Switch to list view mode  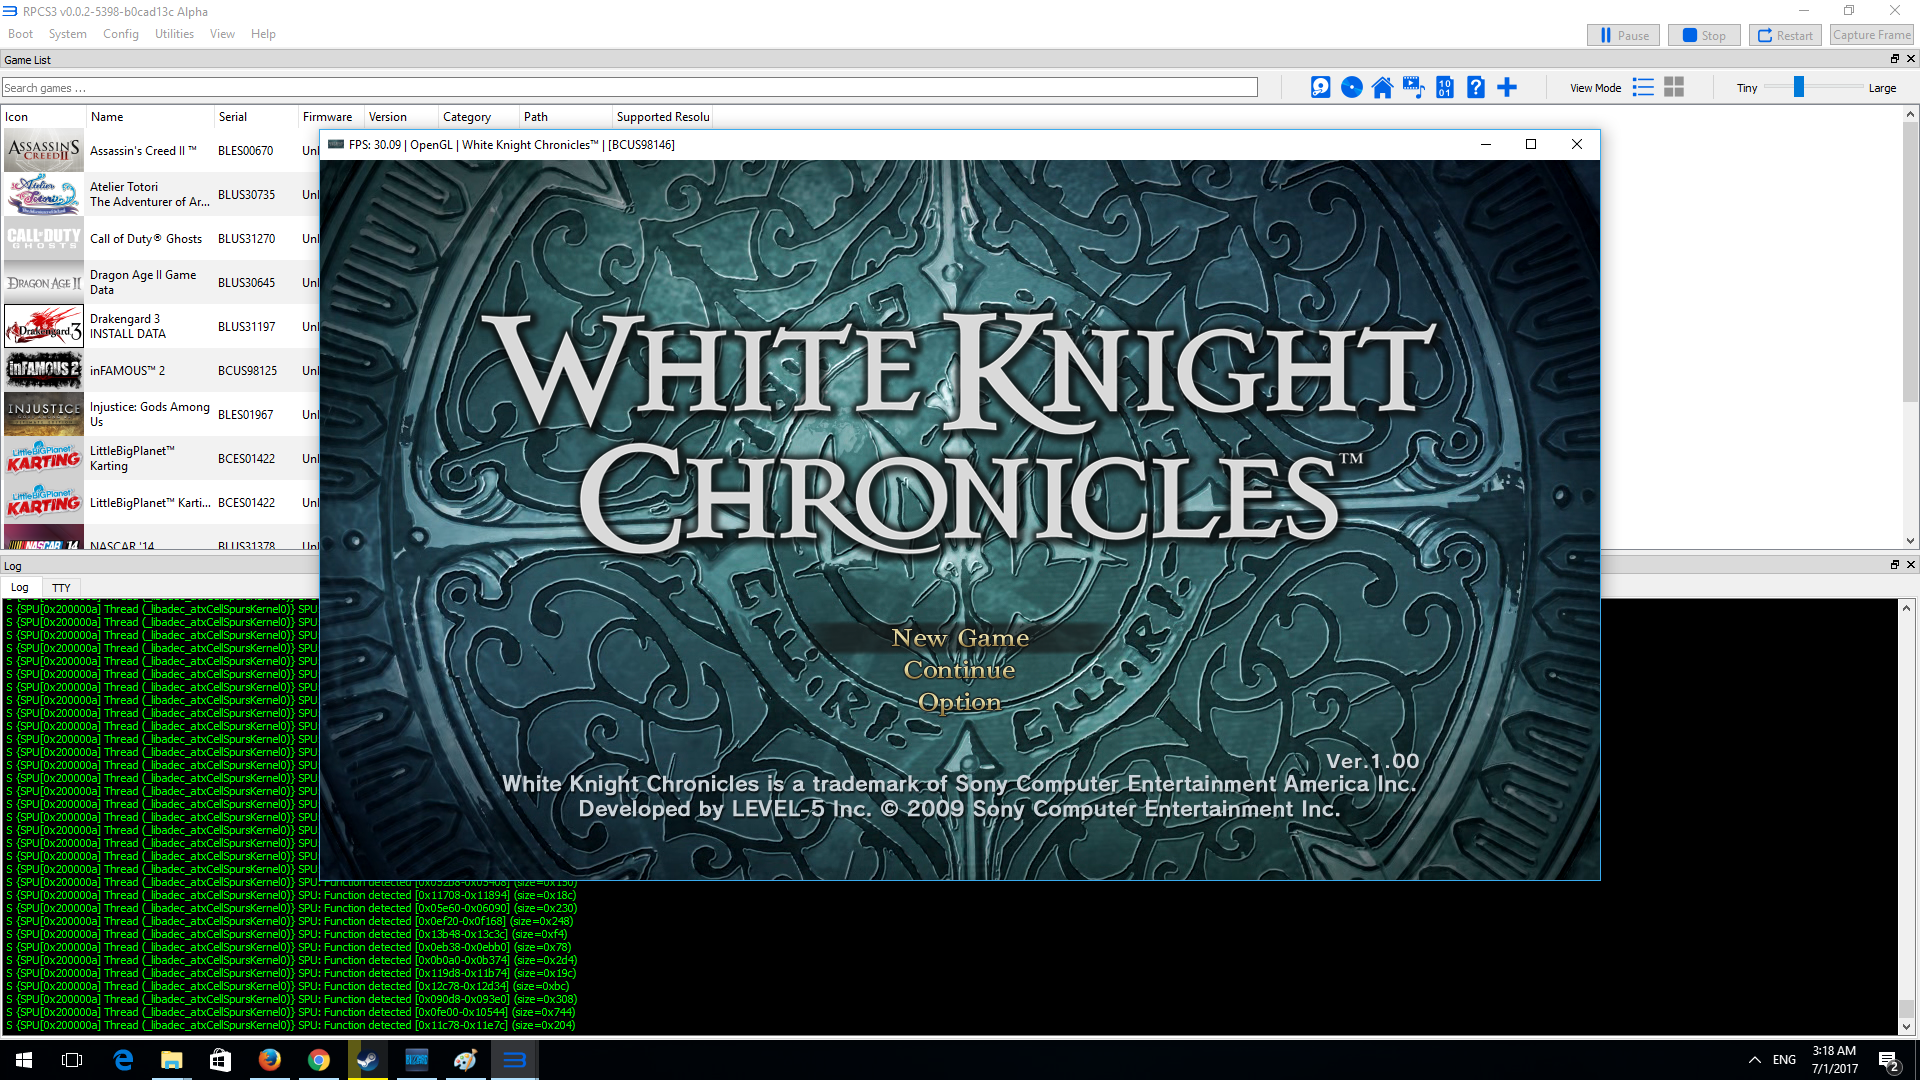click(x=1642, y=88)
